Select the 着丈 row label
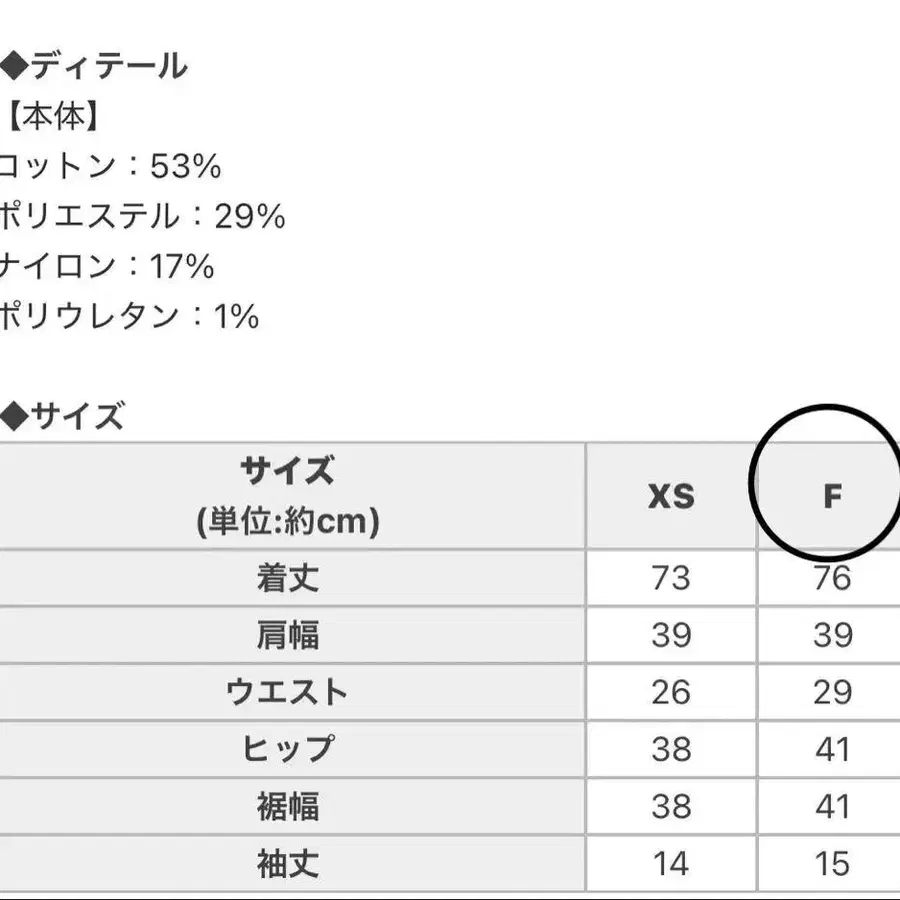The width and height of the screenshot is (900, 900). click(x=288, y=577)
